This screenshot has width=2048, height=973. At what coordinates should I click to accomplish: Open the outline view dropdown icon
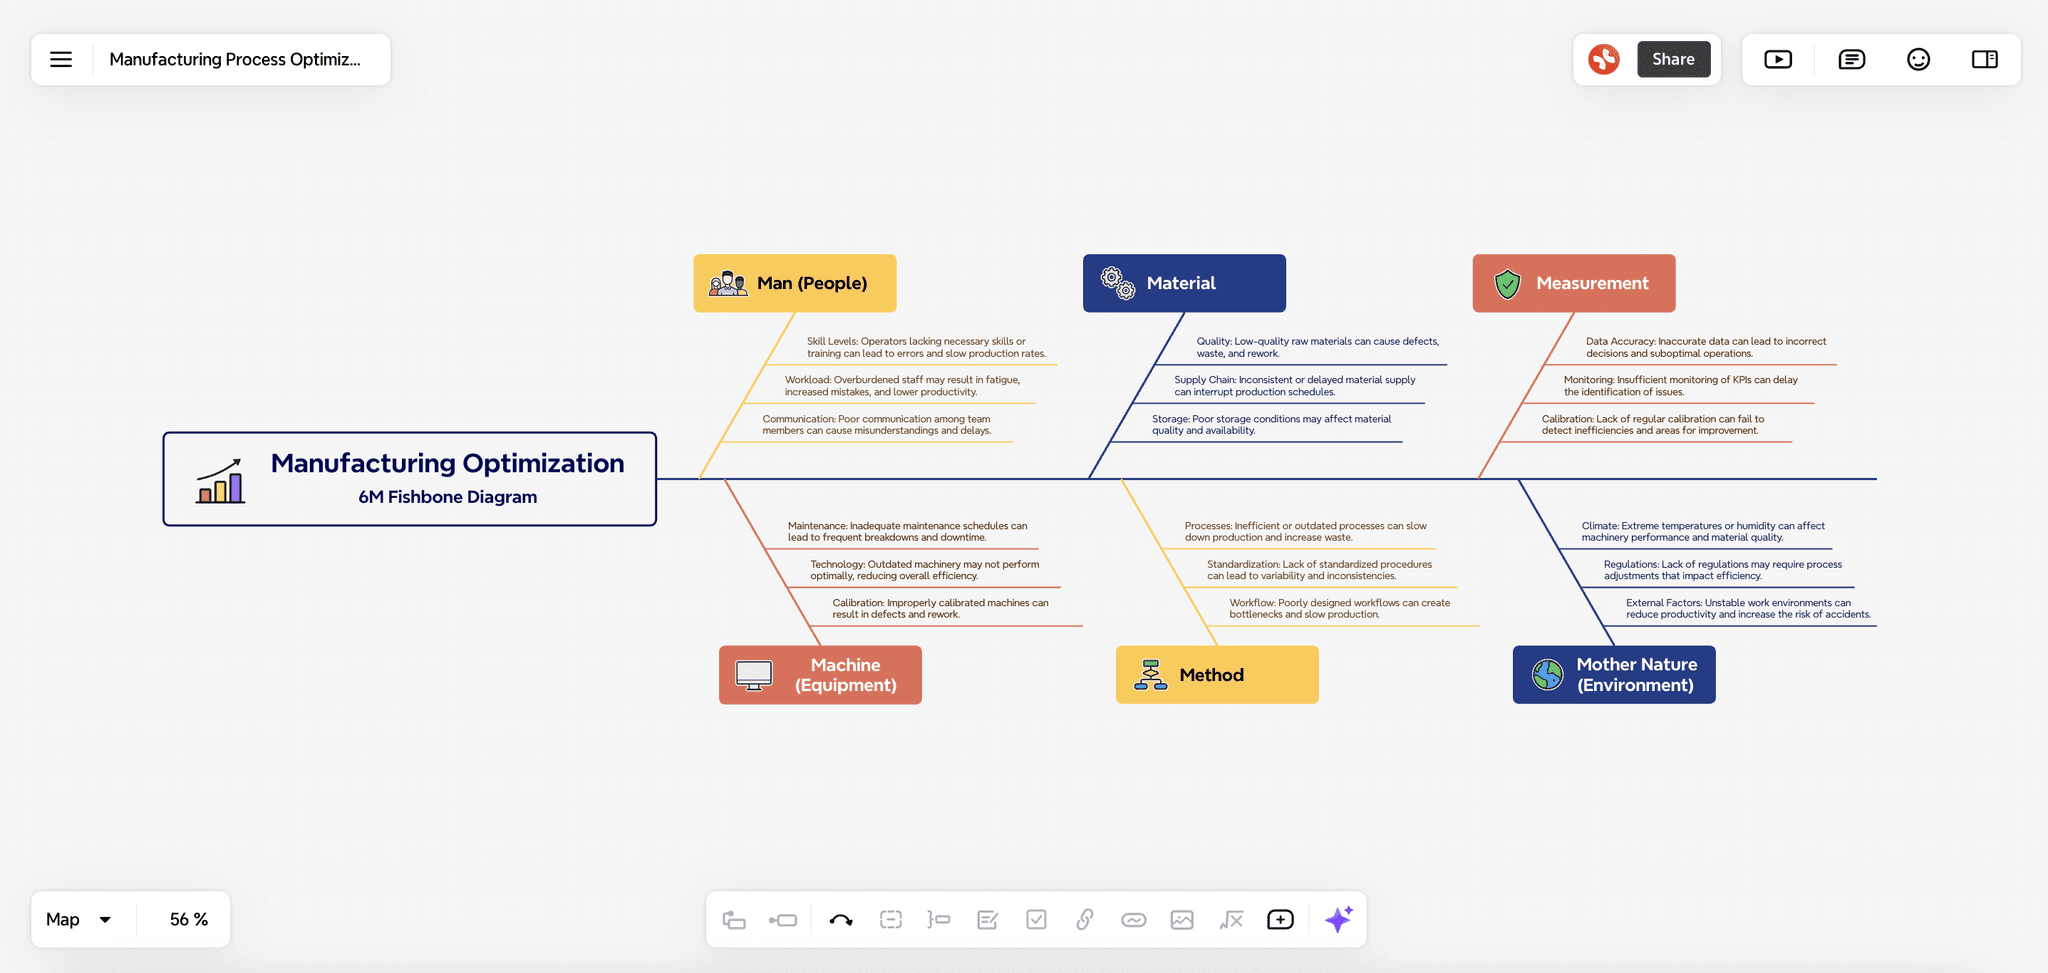pos(1851,59)
